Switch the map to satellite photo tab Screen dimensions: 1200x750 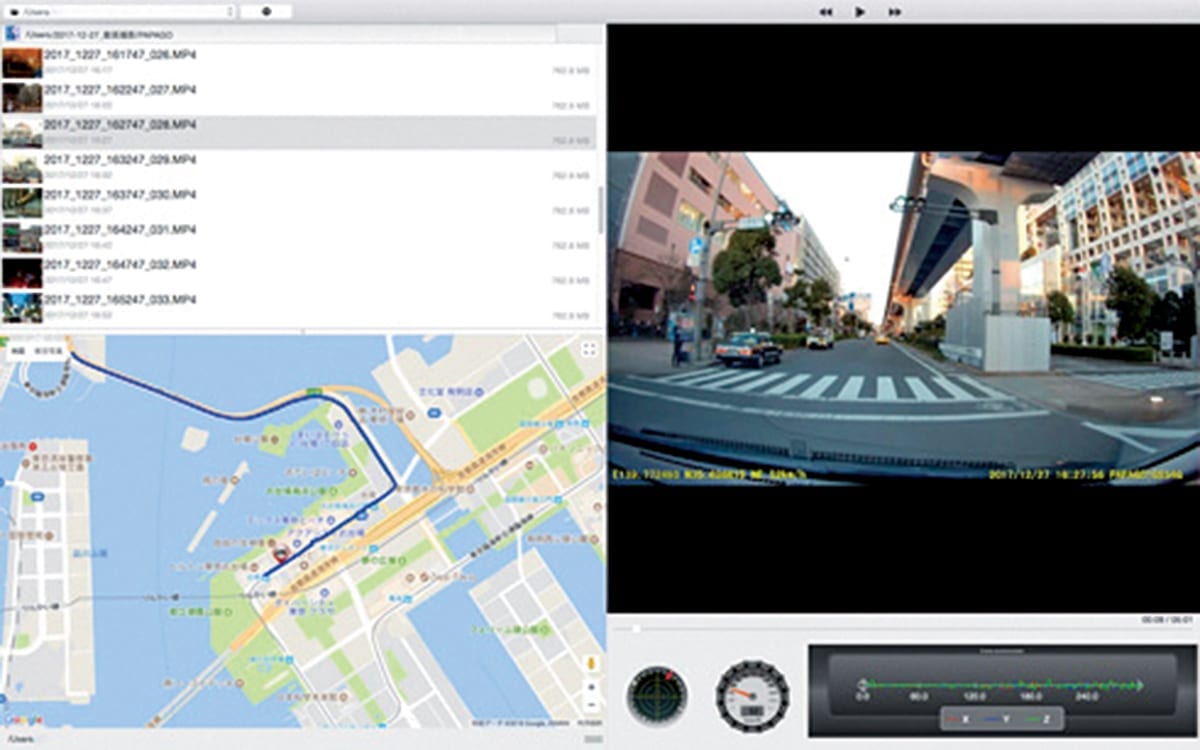[49, 352]
